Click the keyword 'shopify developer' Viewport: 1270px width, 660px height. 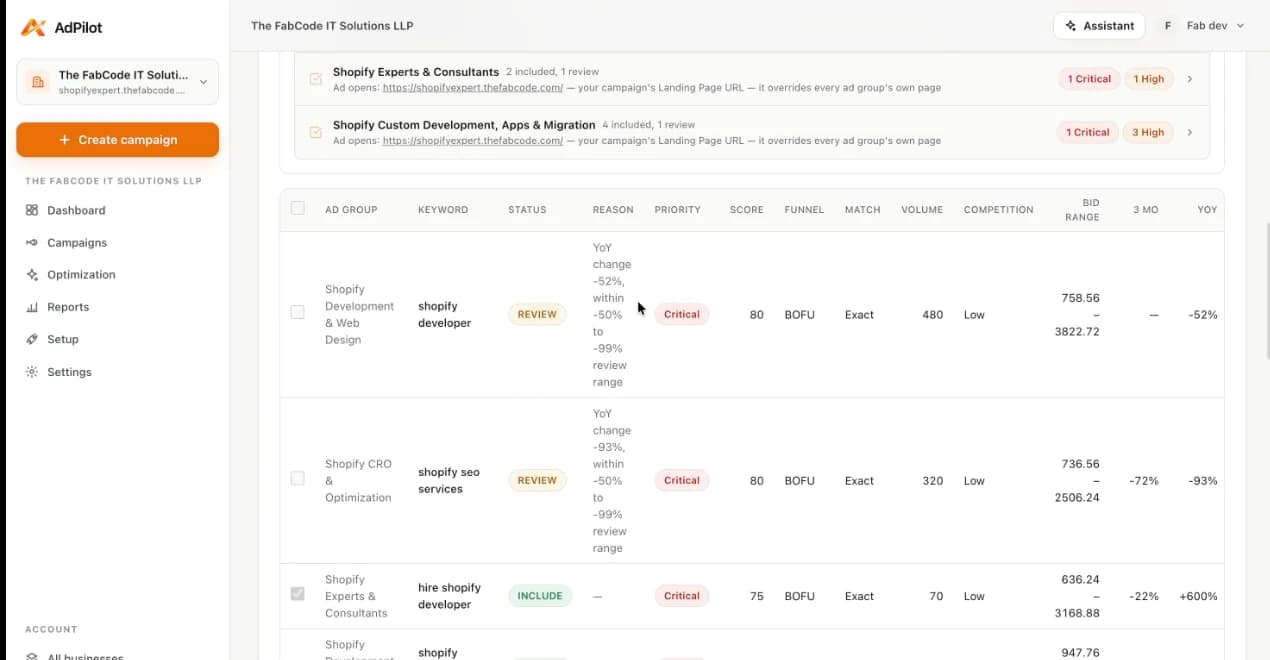[444, 315]
